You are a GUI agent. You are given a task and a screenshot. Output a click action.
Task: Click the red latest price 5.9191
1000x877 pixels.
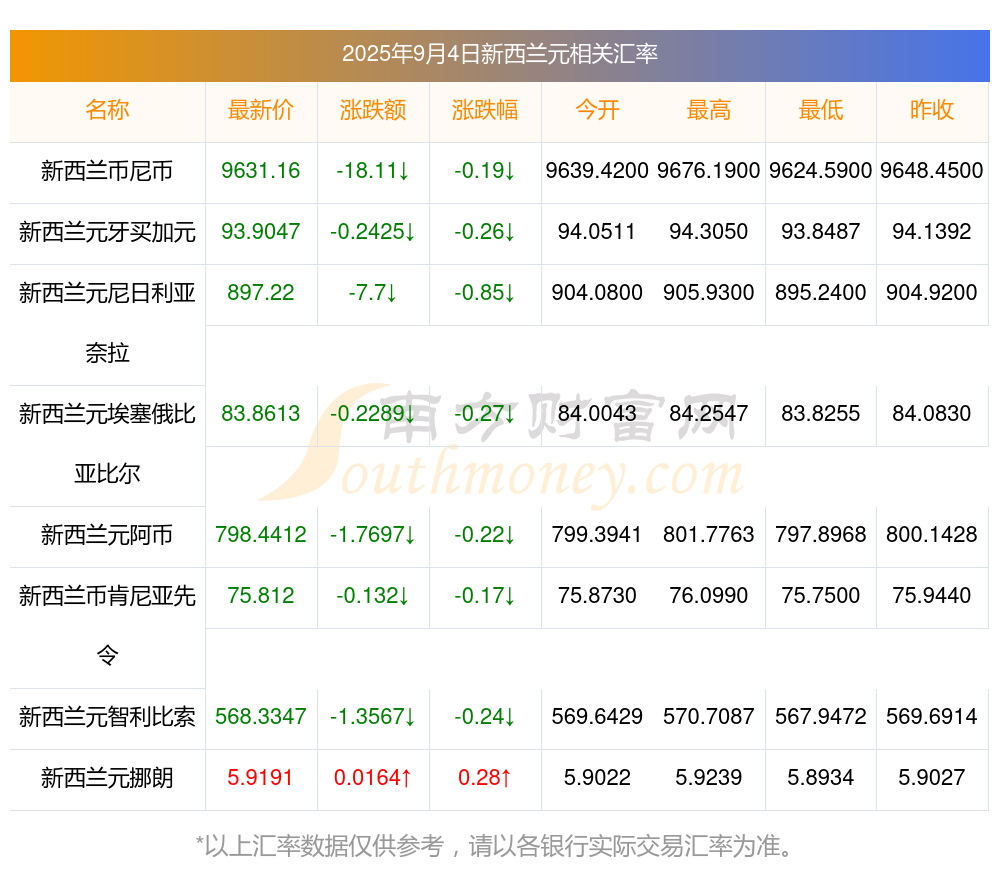coord(261,778)
